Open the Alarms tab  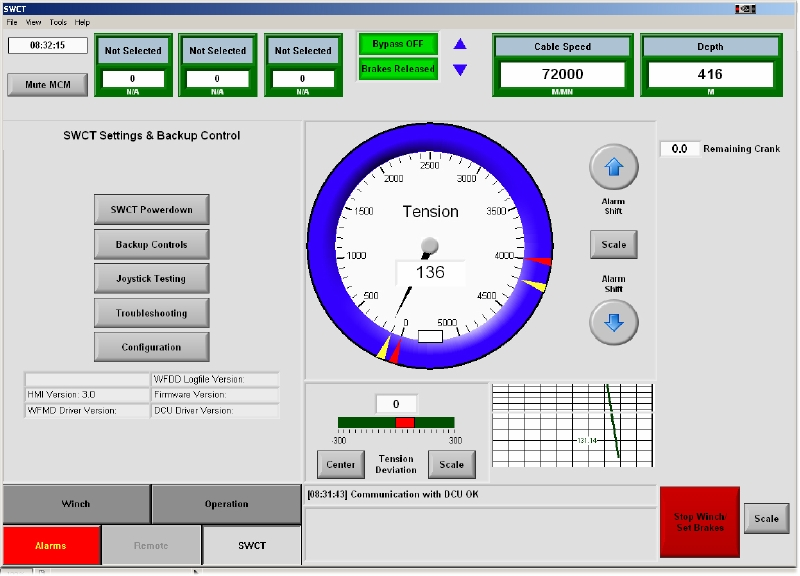point(51,545)
